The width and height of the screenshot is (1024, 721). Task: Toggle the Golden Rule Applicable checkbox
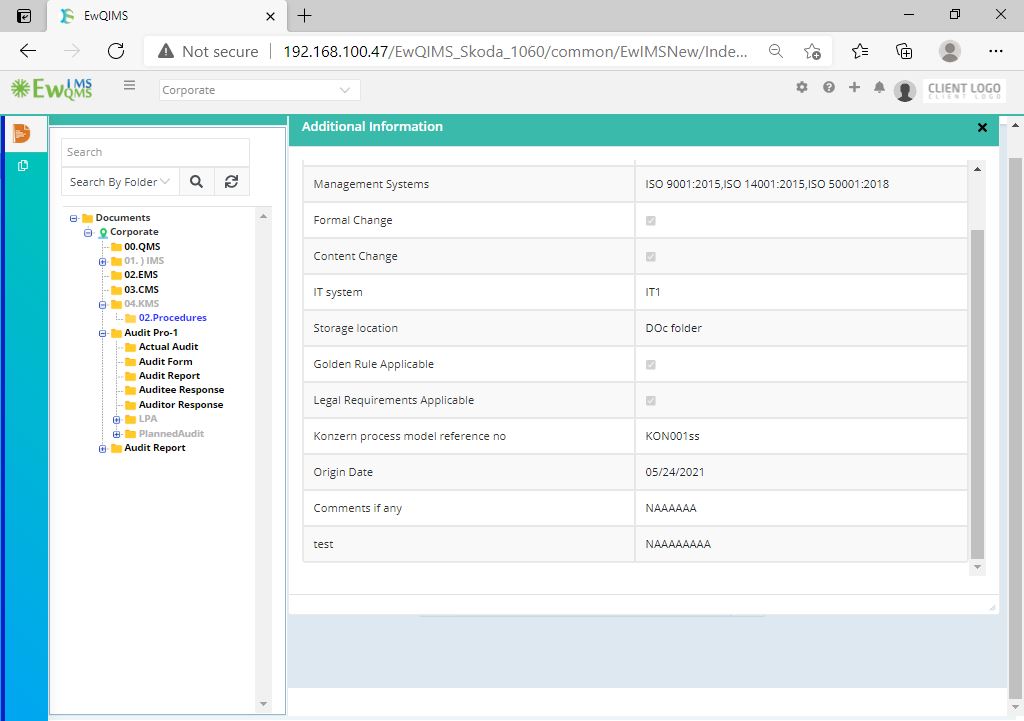tap(650, 364)
